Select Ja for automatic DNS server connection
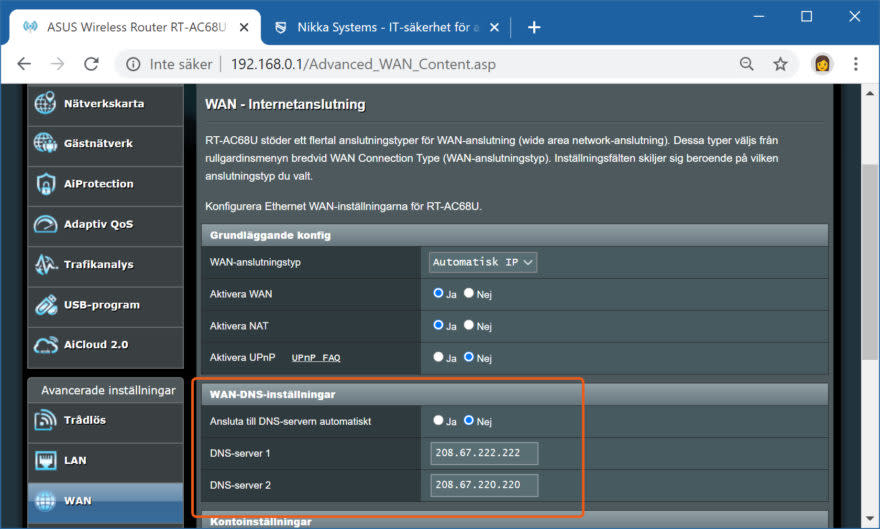This screenshot has height=529, width=880. [x=438, y=420]
